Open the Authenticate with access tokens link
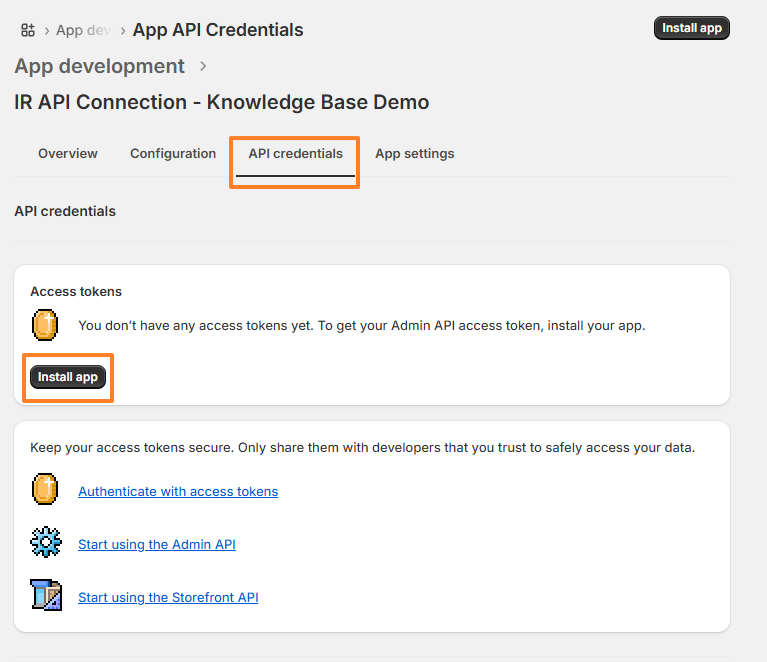The width and height of the screenshot is (767, 662). point(178,491)
